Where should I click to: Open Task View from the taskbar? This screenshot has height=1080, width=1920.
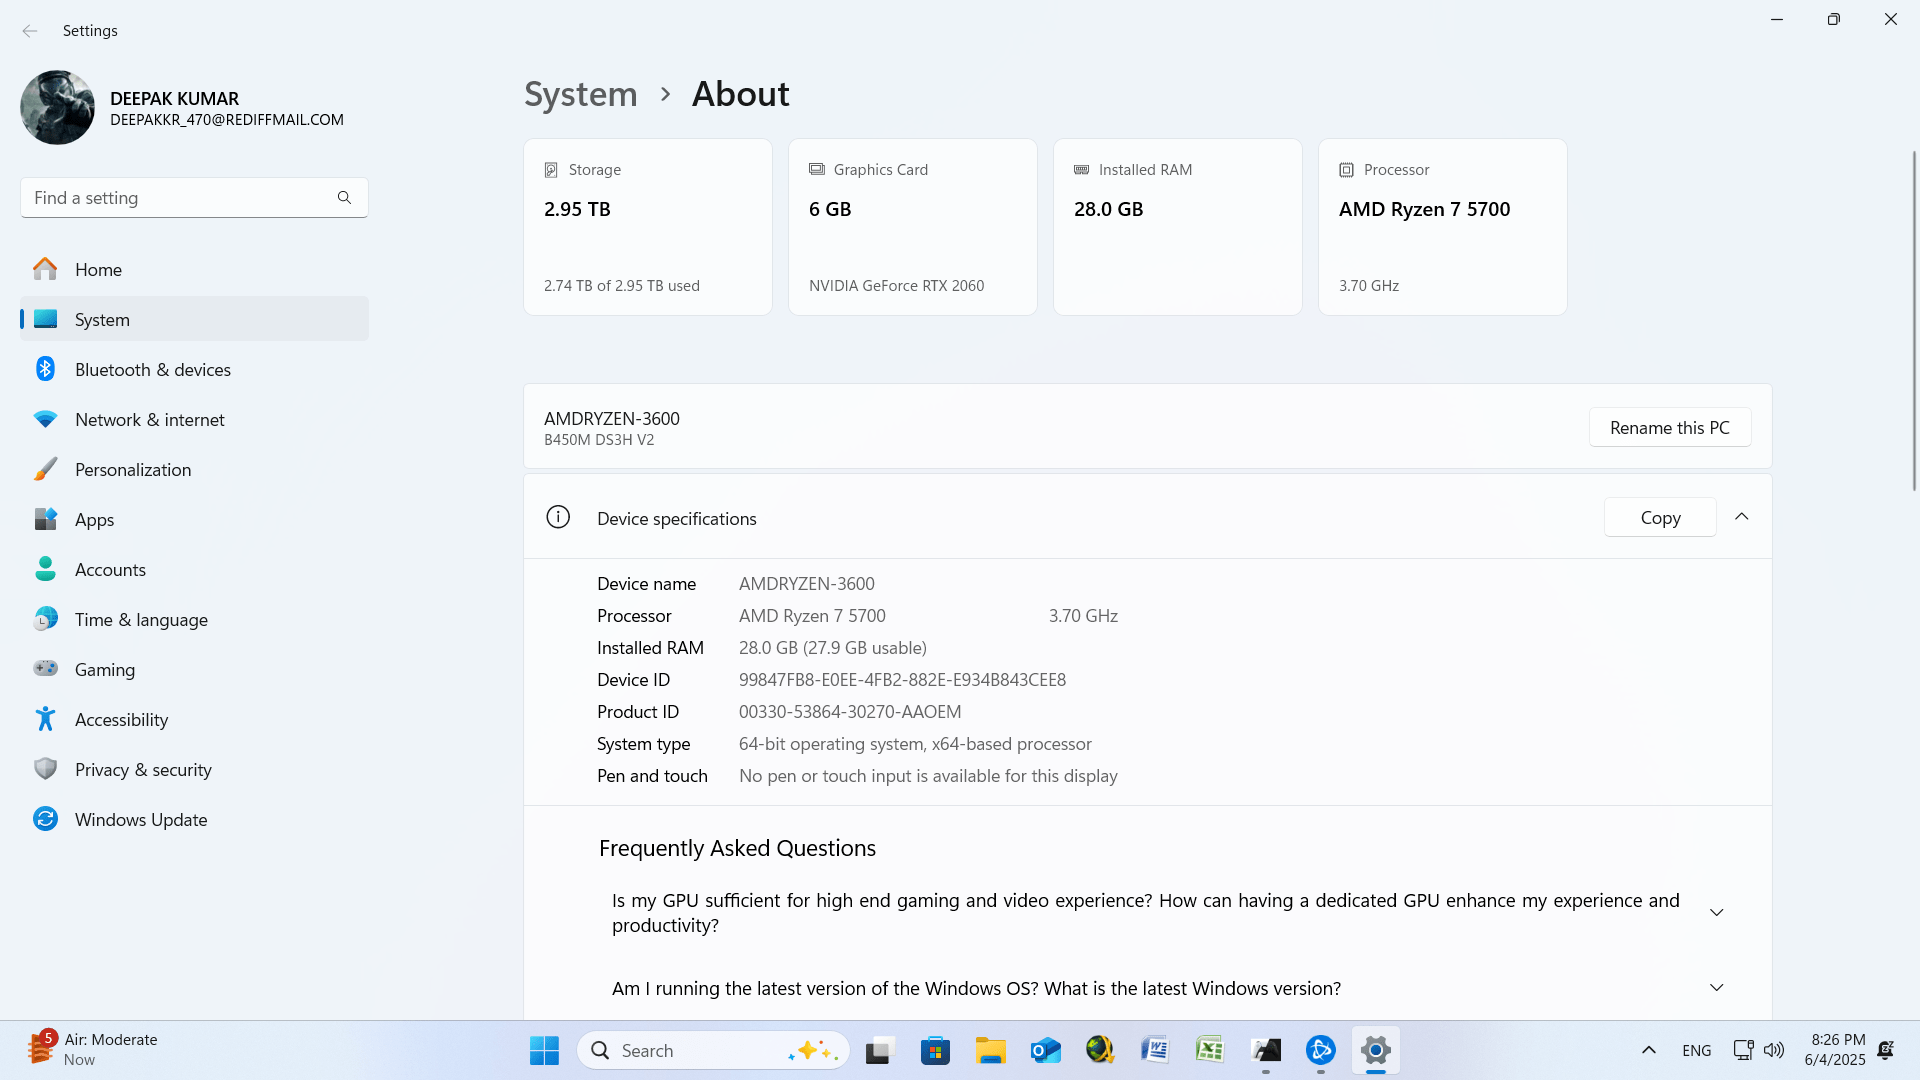pyautogui.click(x=879, y=1050)
